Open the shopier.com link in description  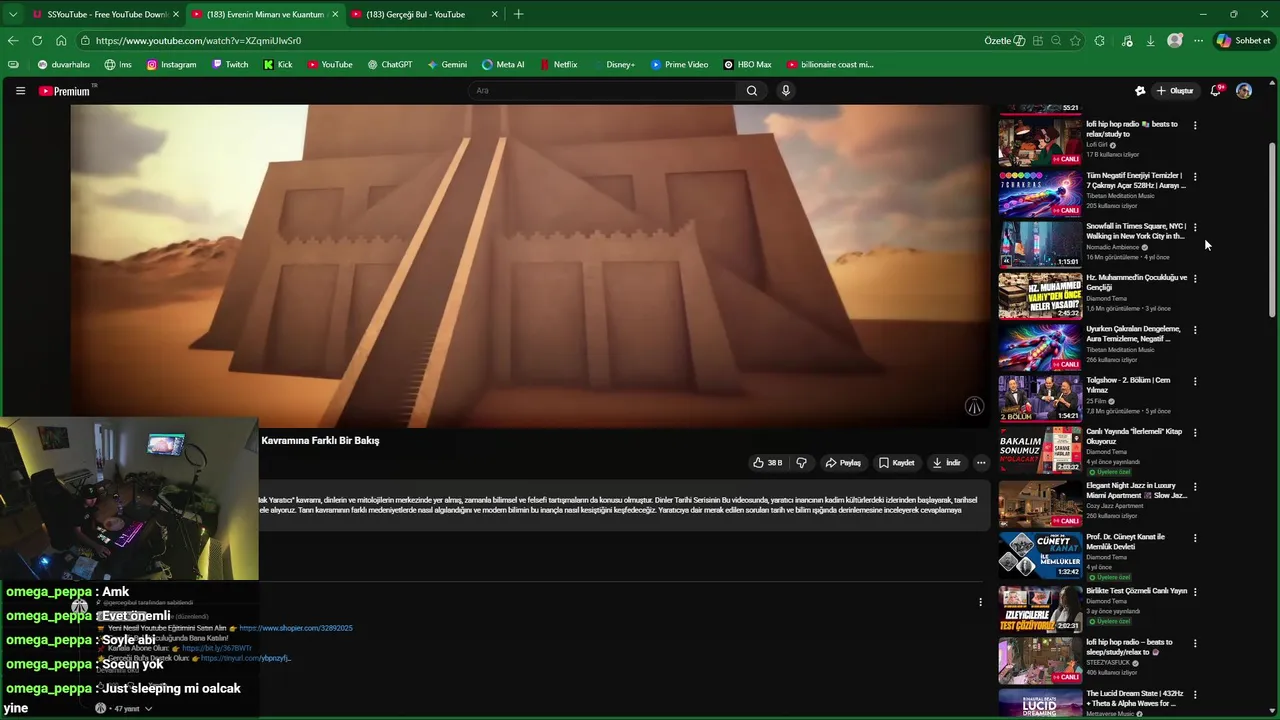pyautogui.click(x=296, y=628)
